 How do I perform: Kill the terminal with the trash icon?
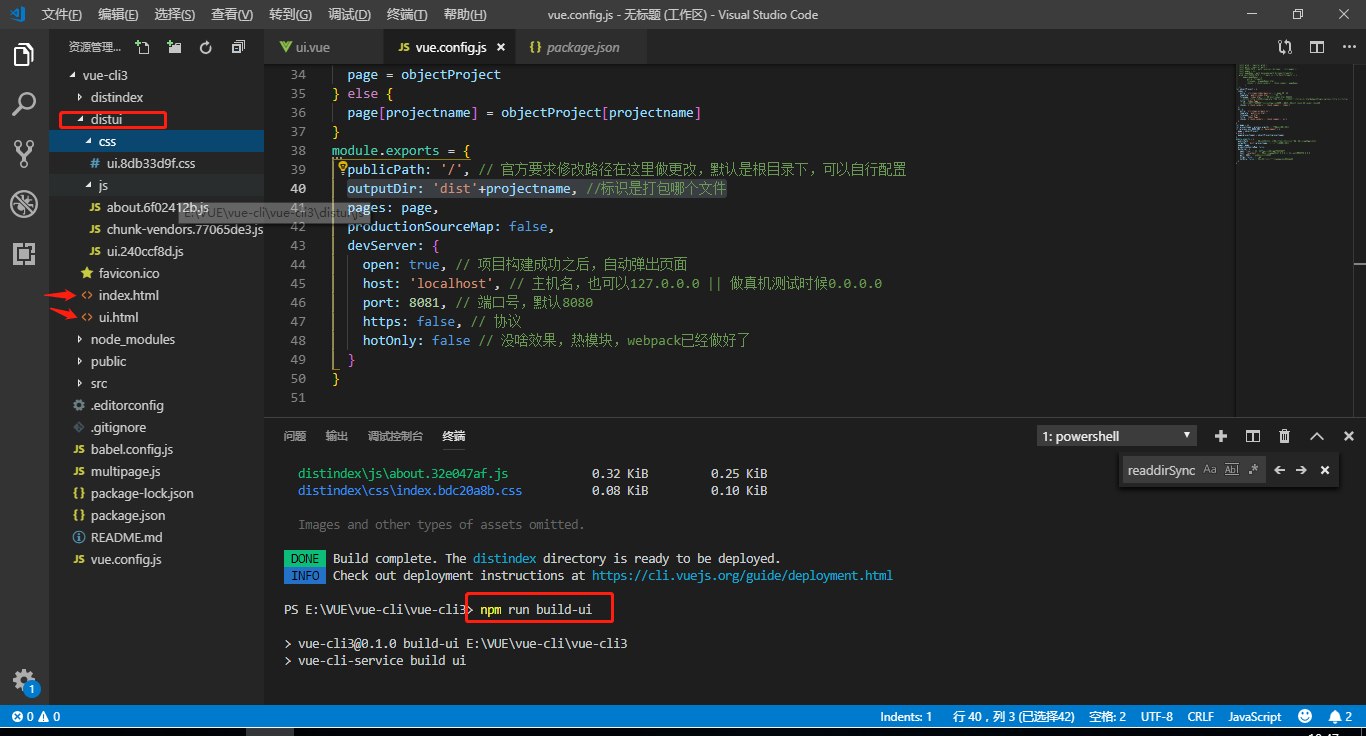pyautogui.click(x=1284, y=436)
